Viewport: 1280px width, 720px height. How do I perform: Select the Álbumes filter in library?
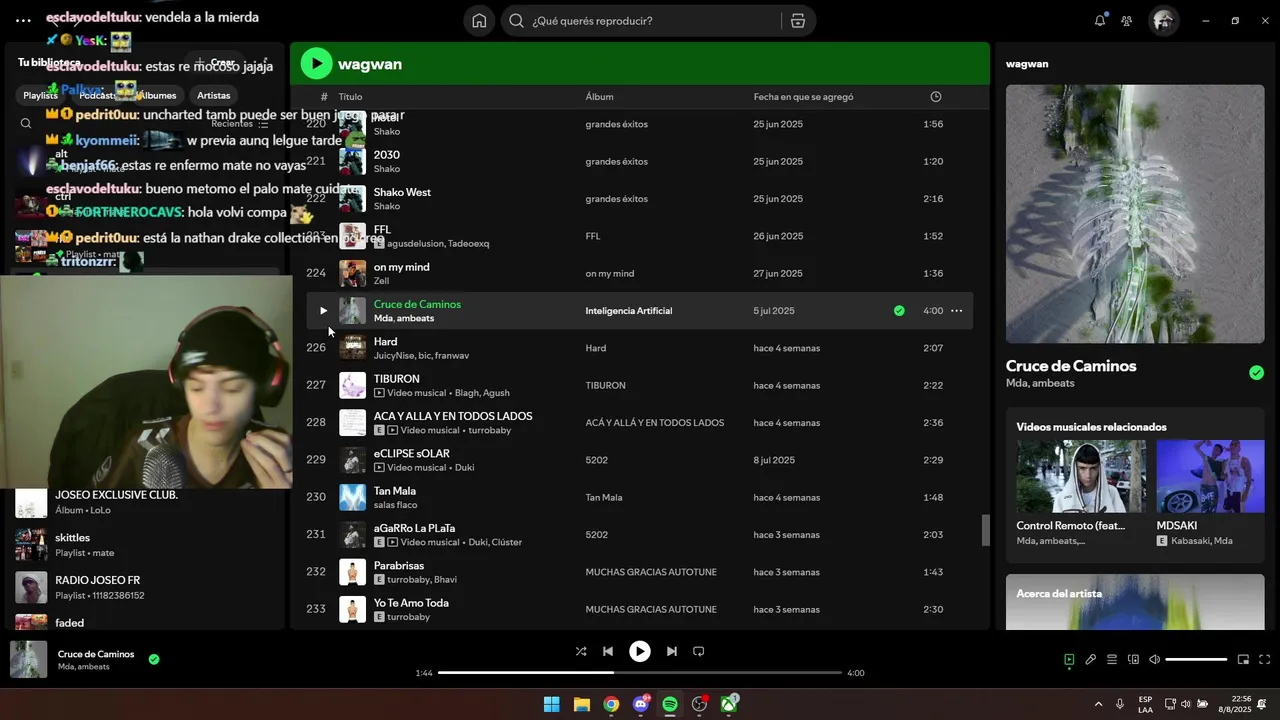157,96
